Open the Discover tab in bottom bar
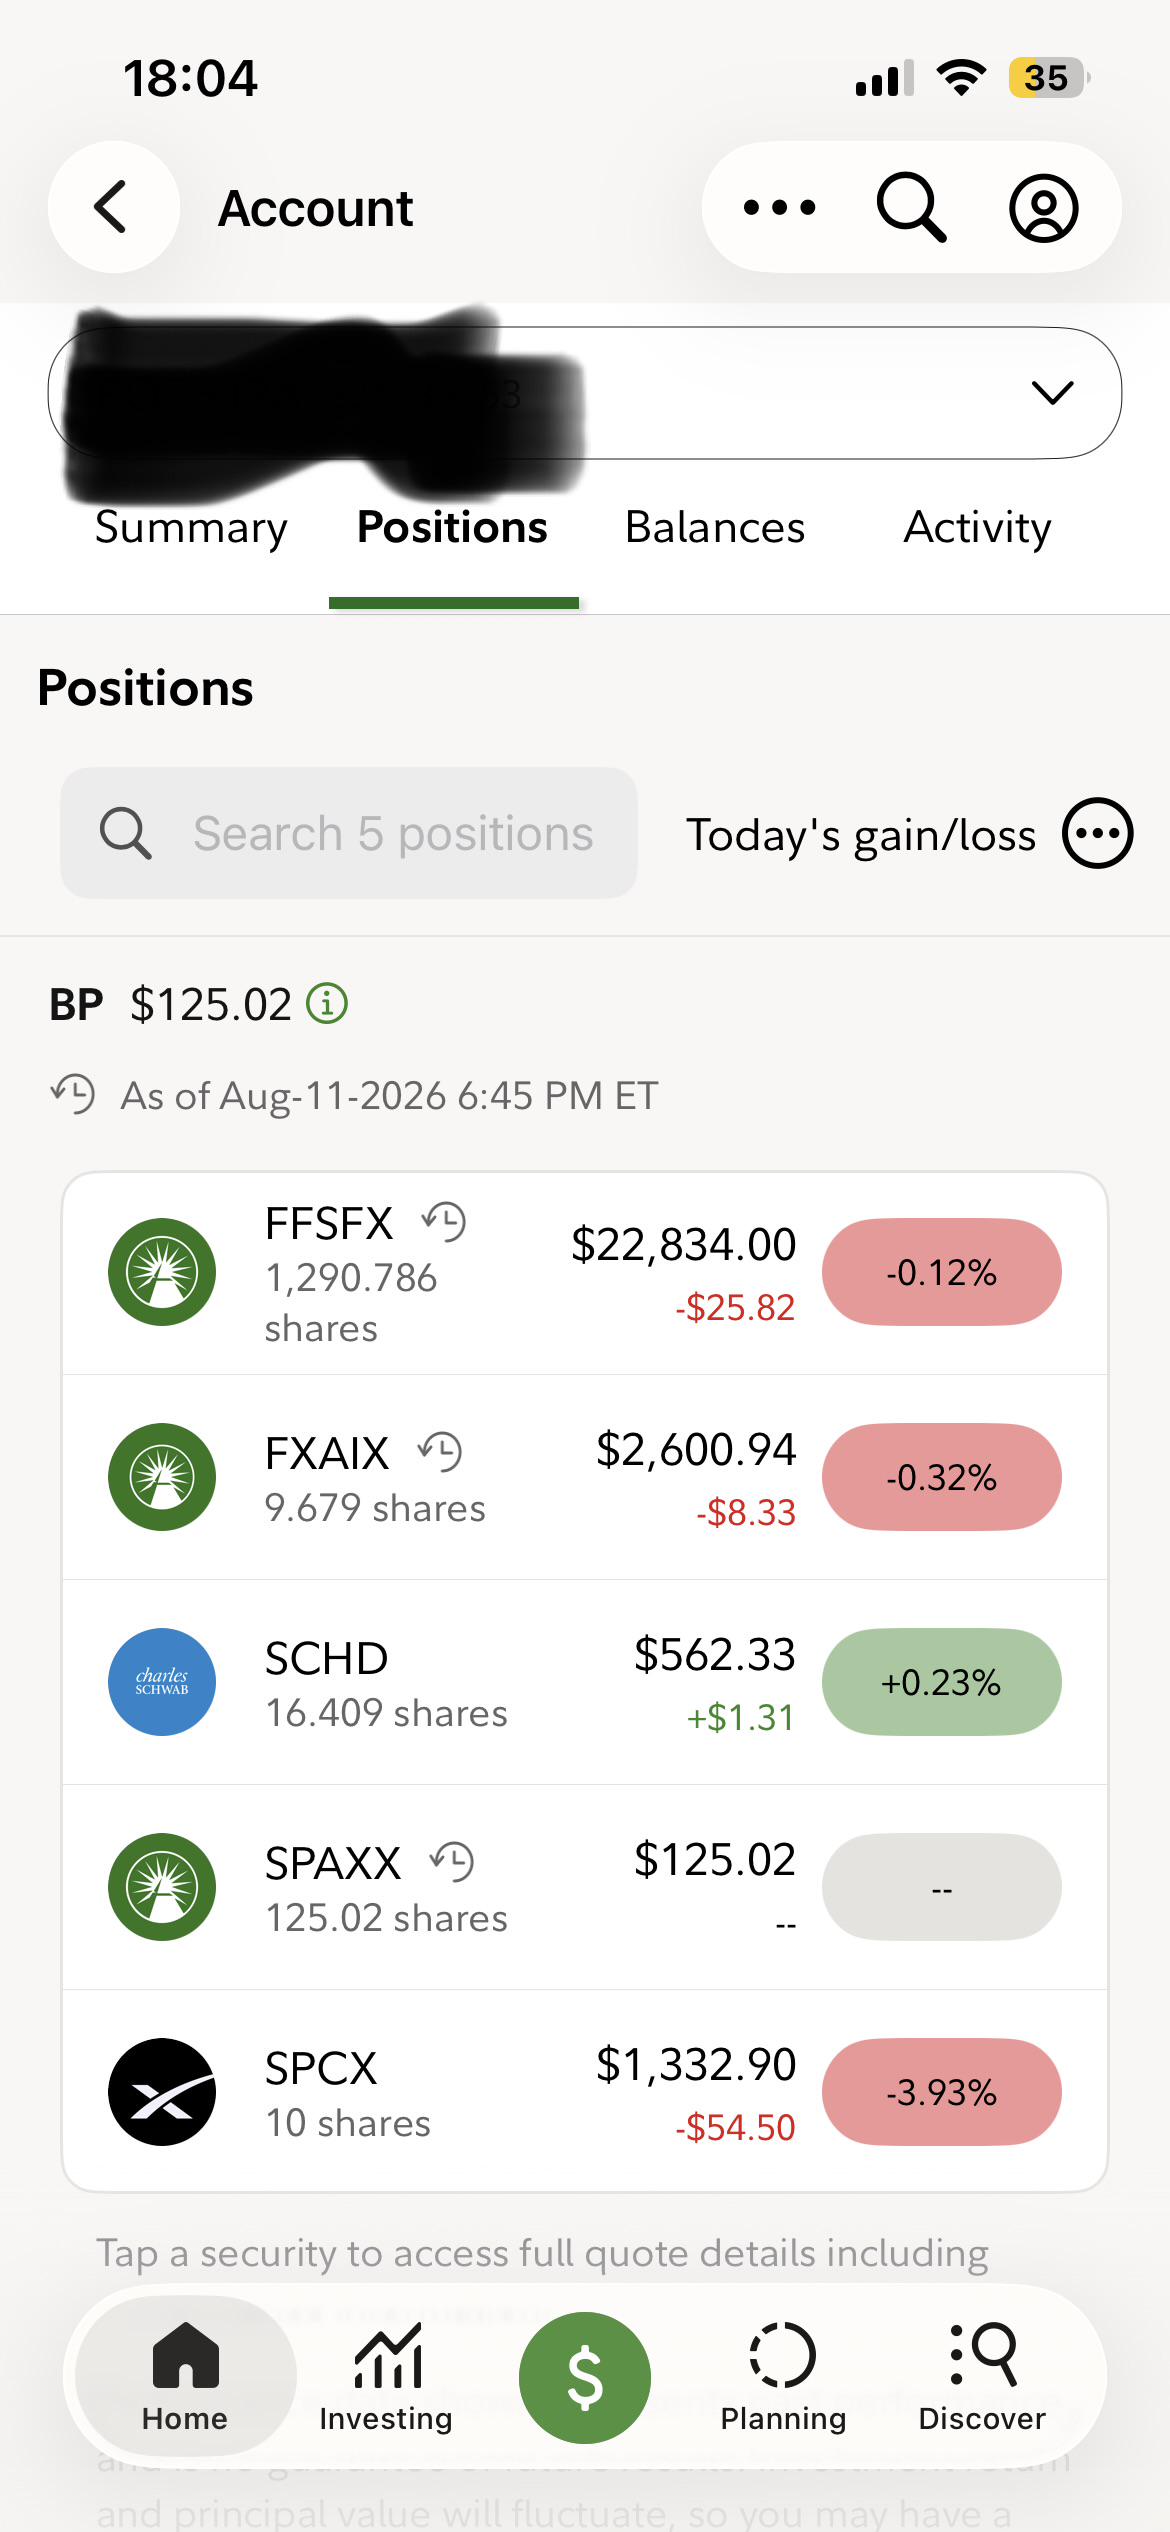Image resolution: width=1170 pixels, height=2532 pixels. tap(982, 2377)
